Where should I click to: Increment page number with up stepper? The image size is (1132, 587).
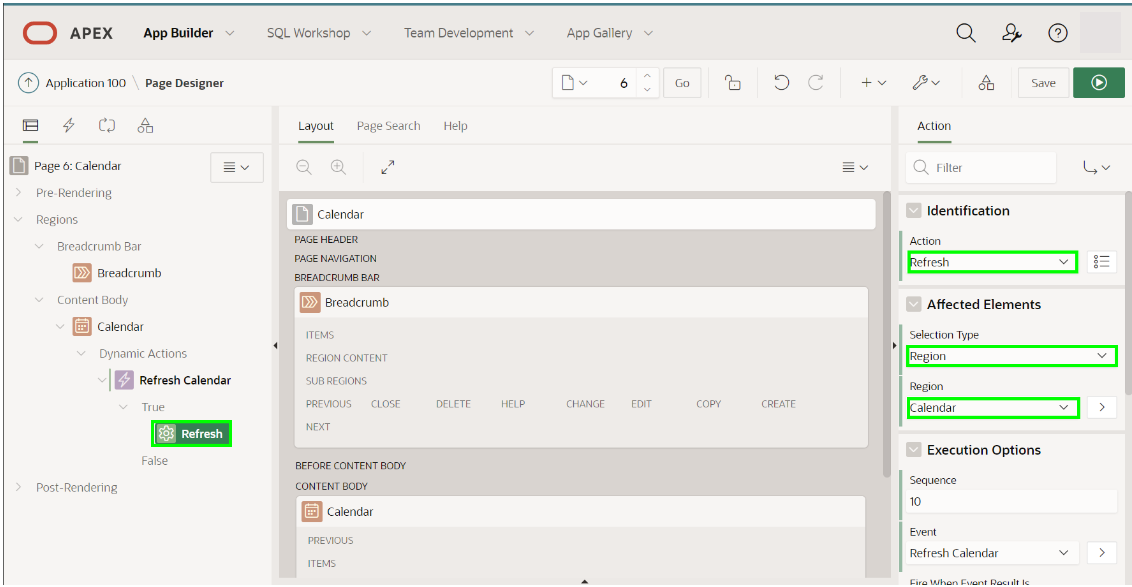(x=647, y=76)
